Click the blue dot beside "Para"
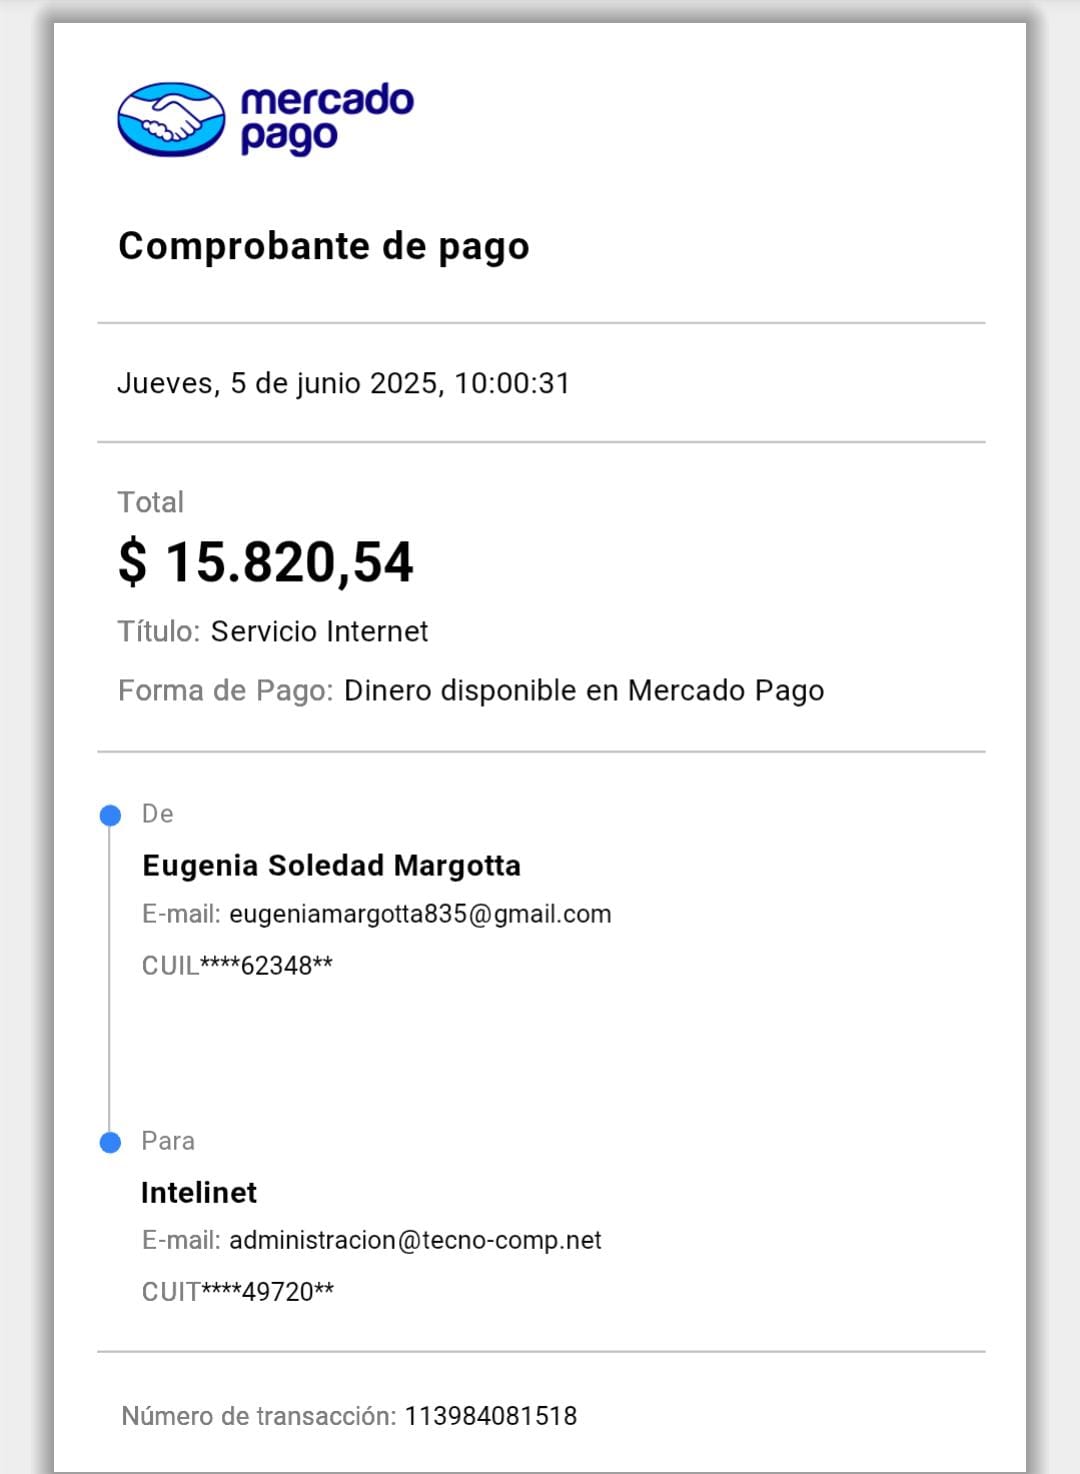 pos(110,1142)
